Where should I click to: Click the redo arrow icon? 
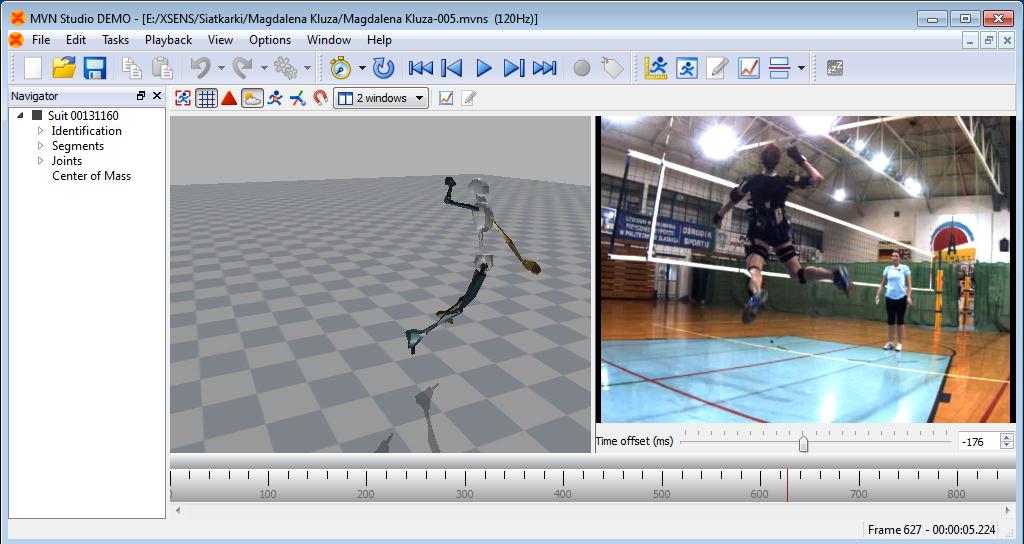click(x=243, y=67)
